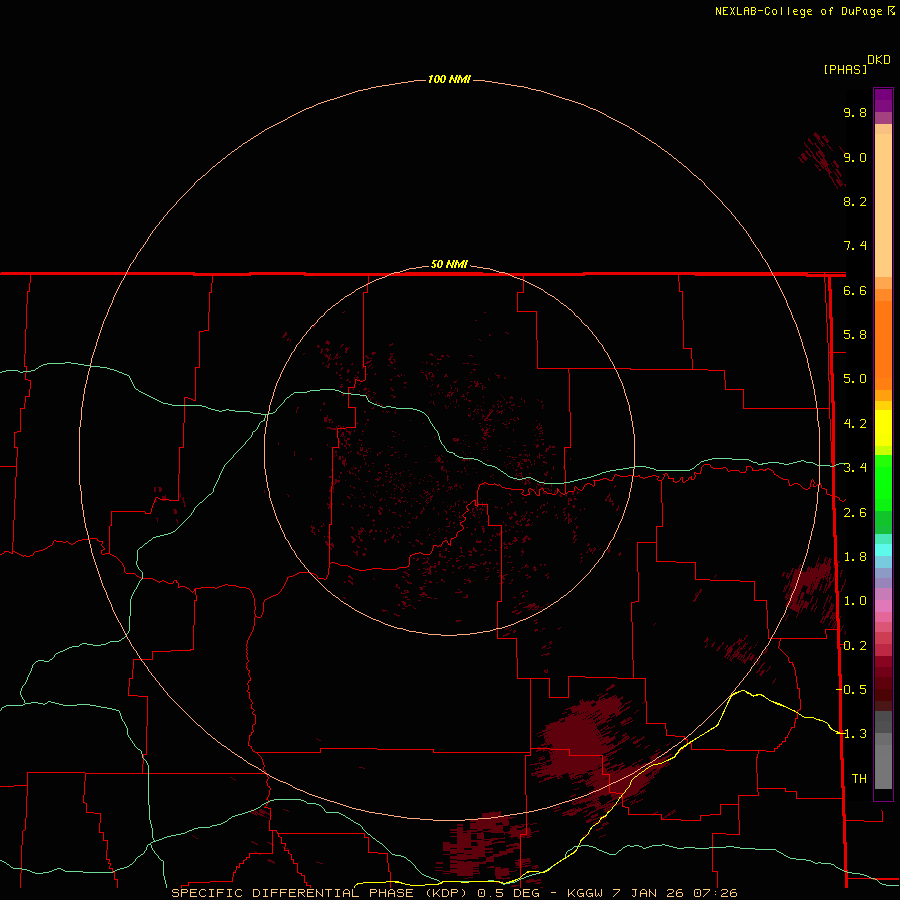Click the DKD product label
The height and width of the screenshot is (900, 900).
879,60
